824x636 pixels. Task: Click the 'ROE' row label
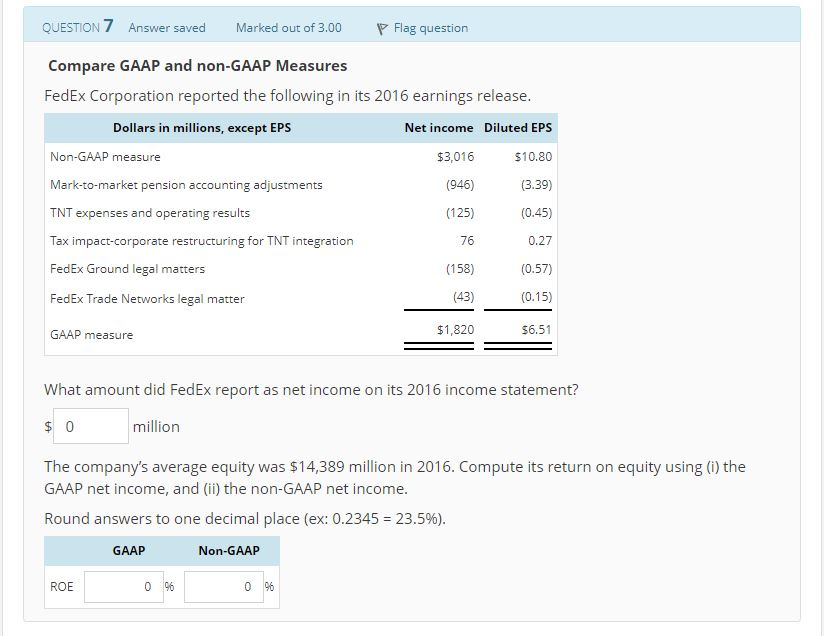click(61, 587)
